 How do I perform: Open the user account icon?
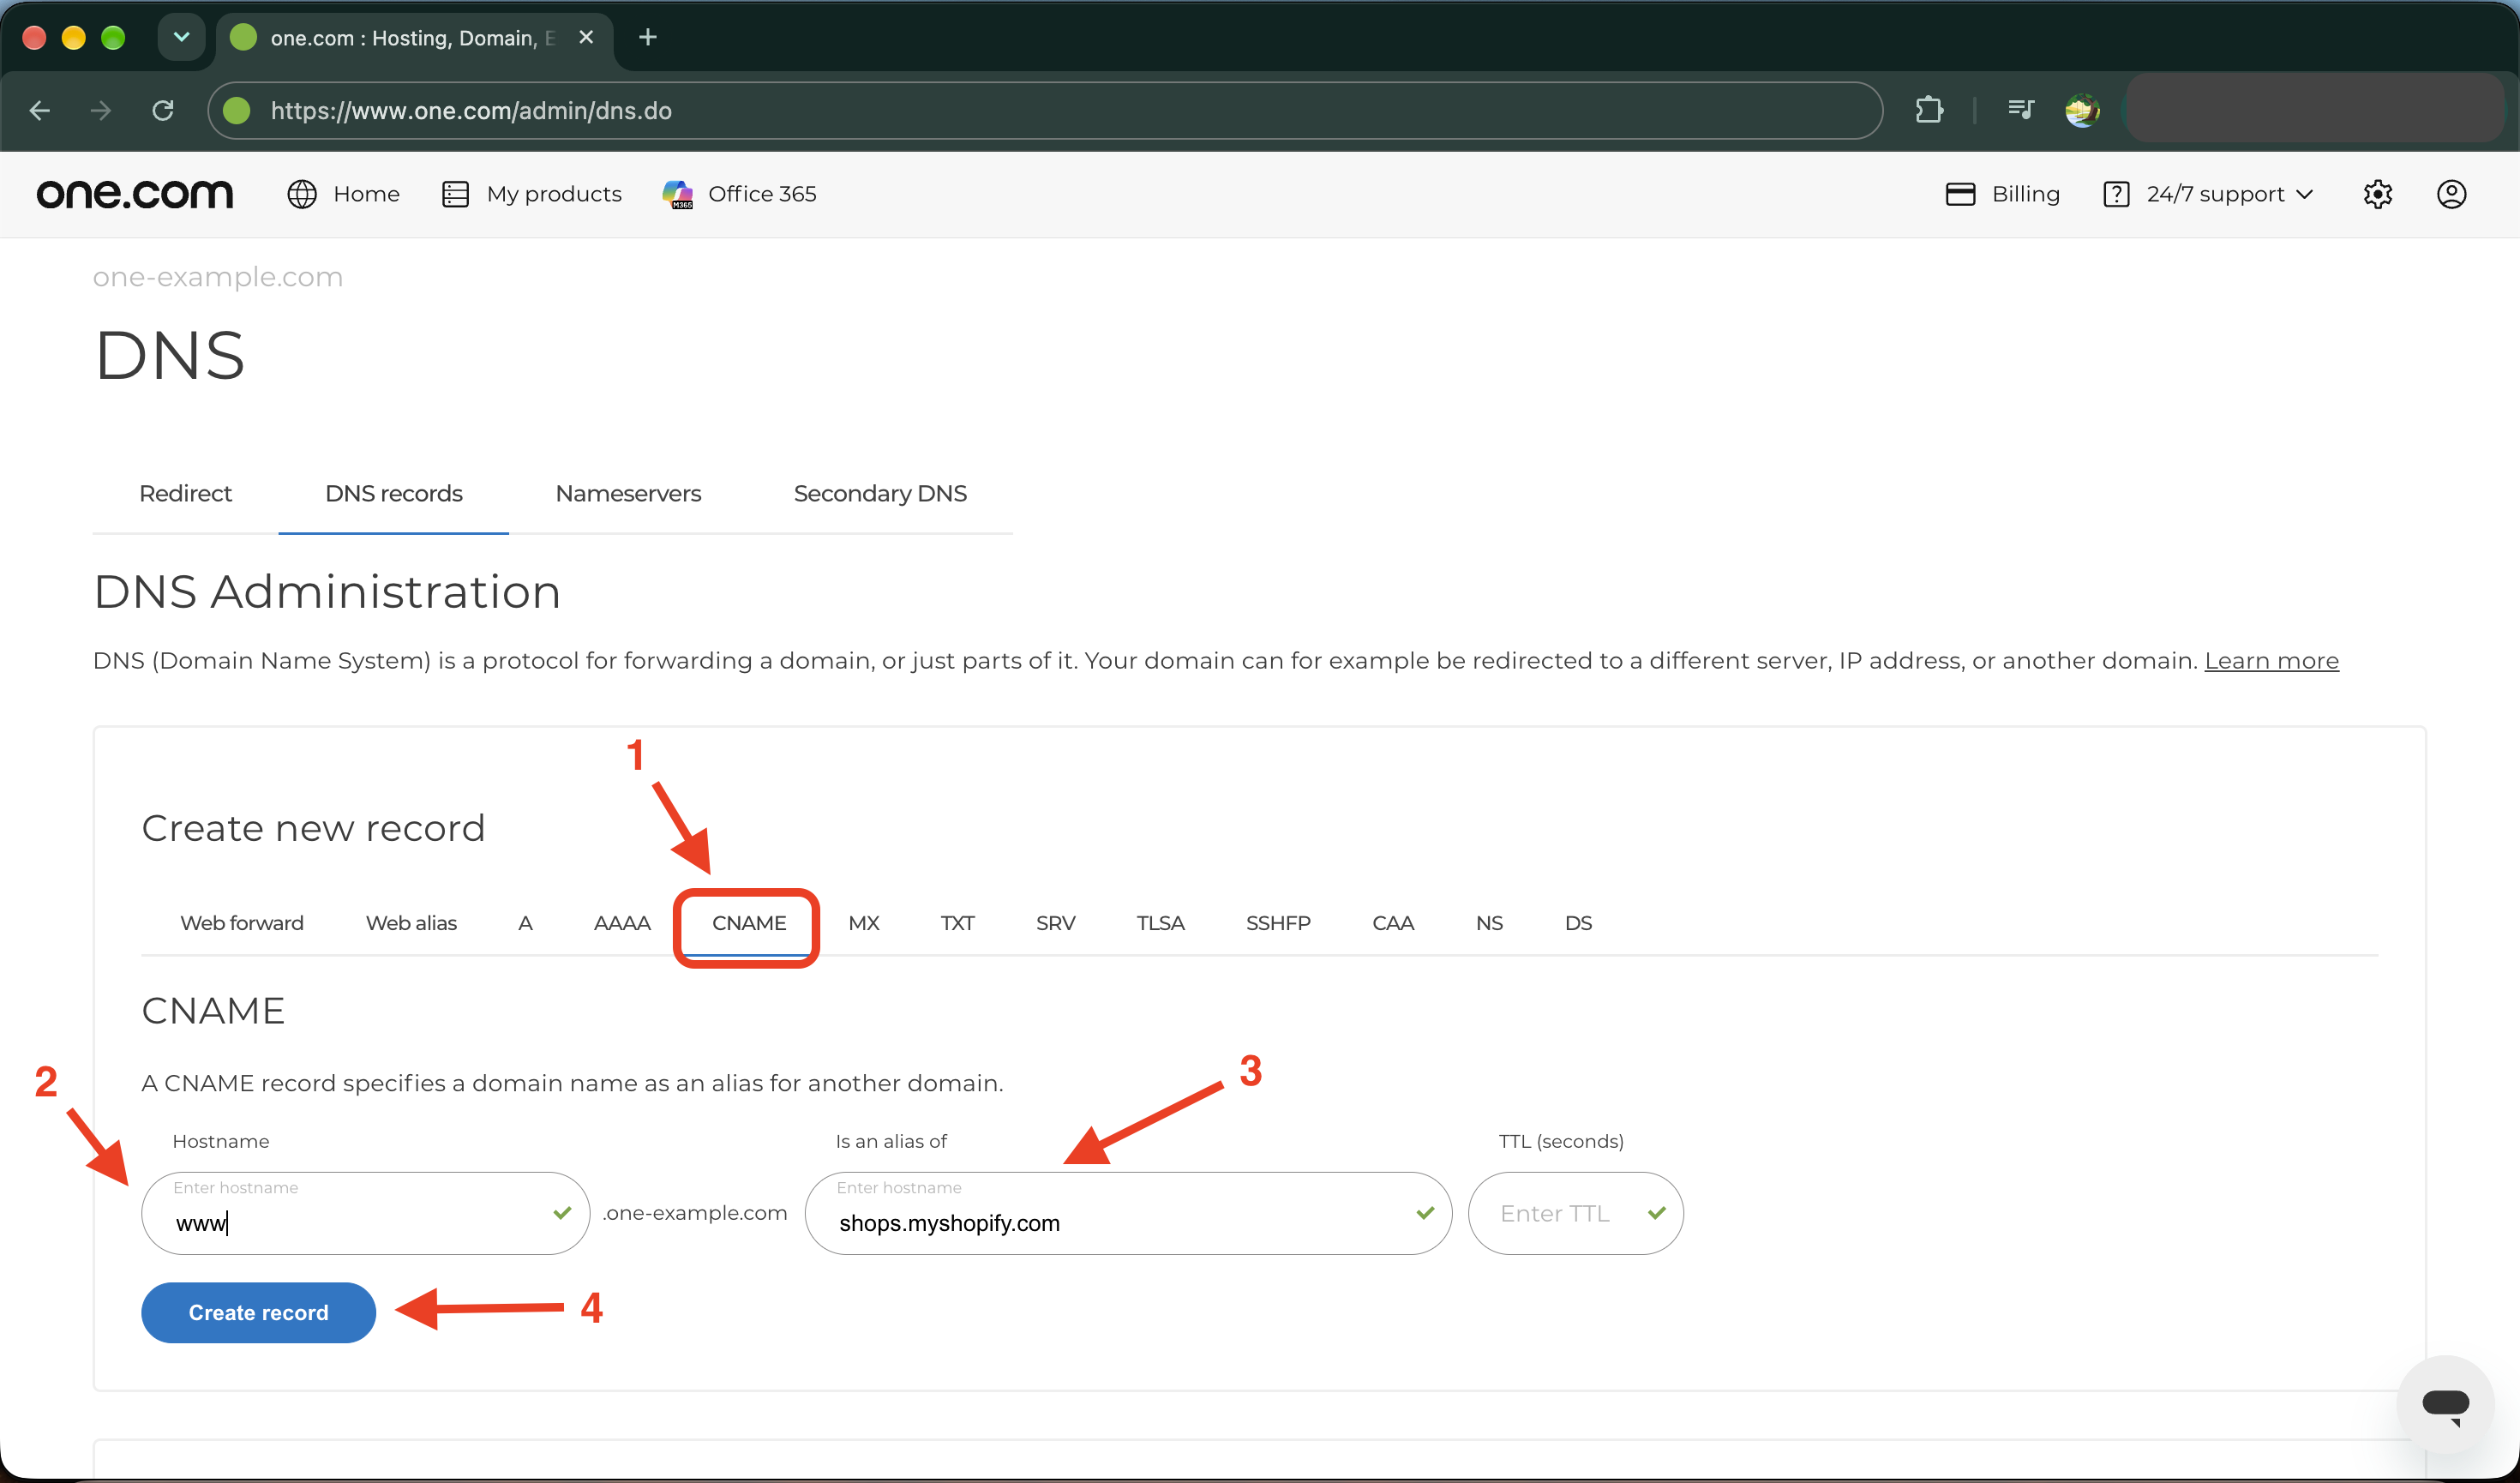point(2452,194)
